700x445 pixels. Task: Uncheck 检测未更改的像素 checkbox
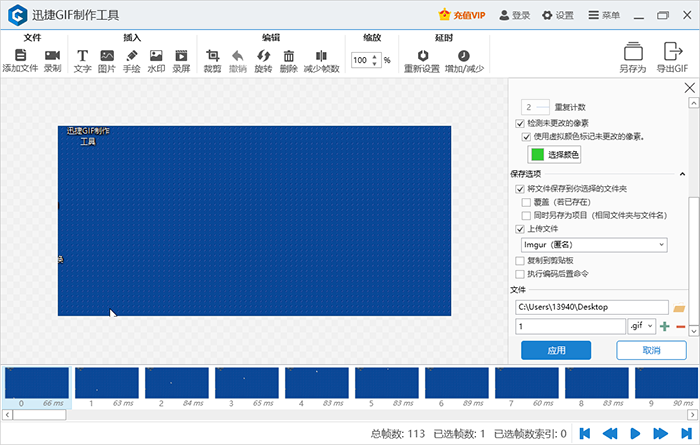520,123
